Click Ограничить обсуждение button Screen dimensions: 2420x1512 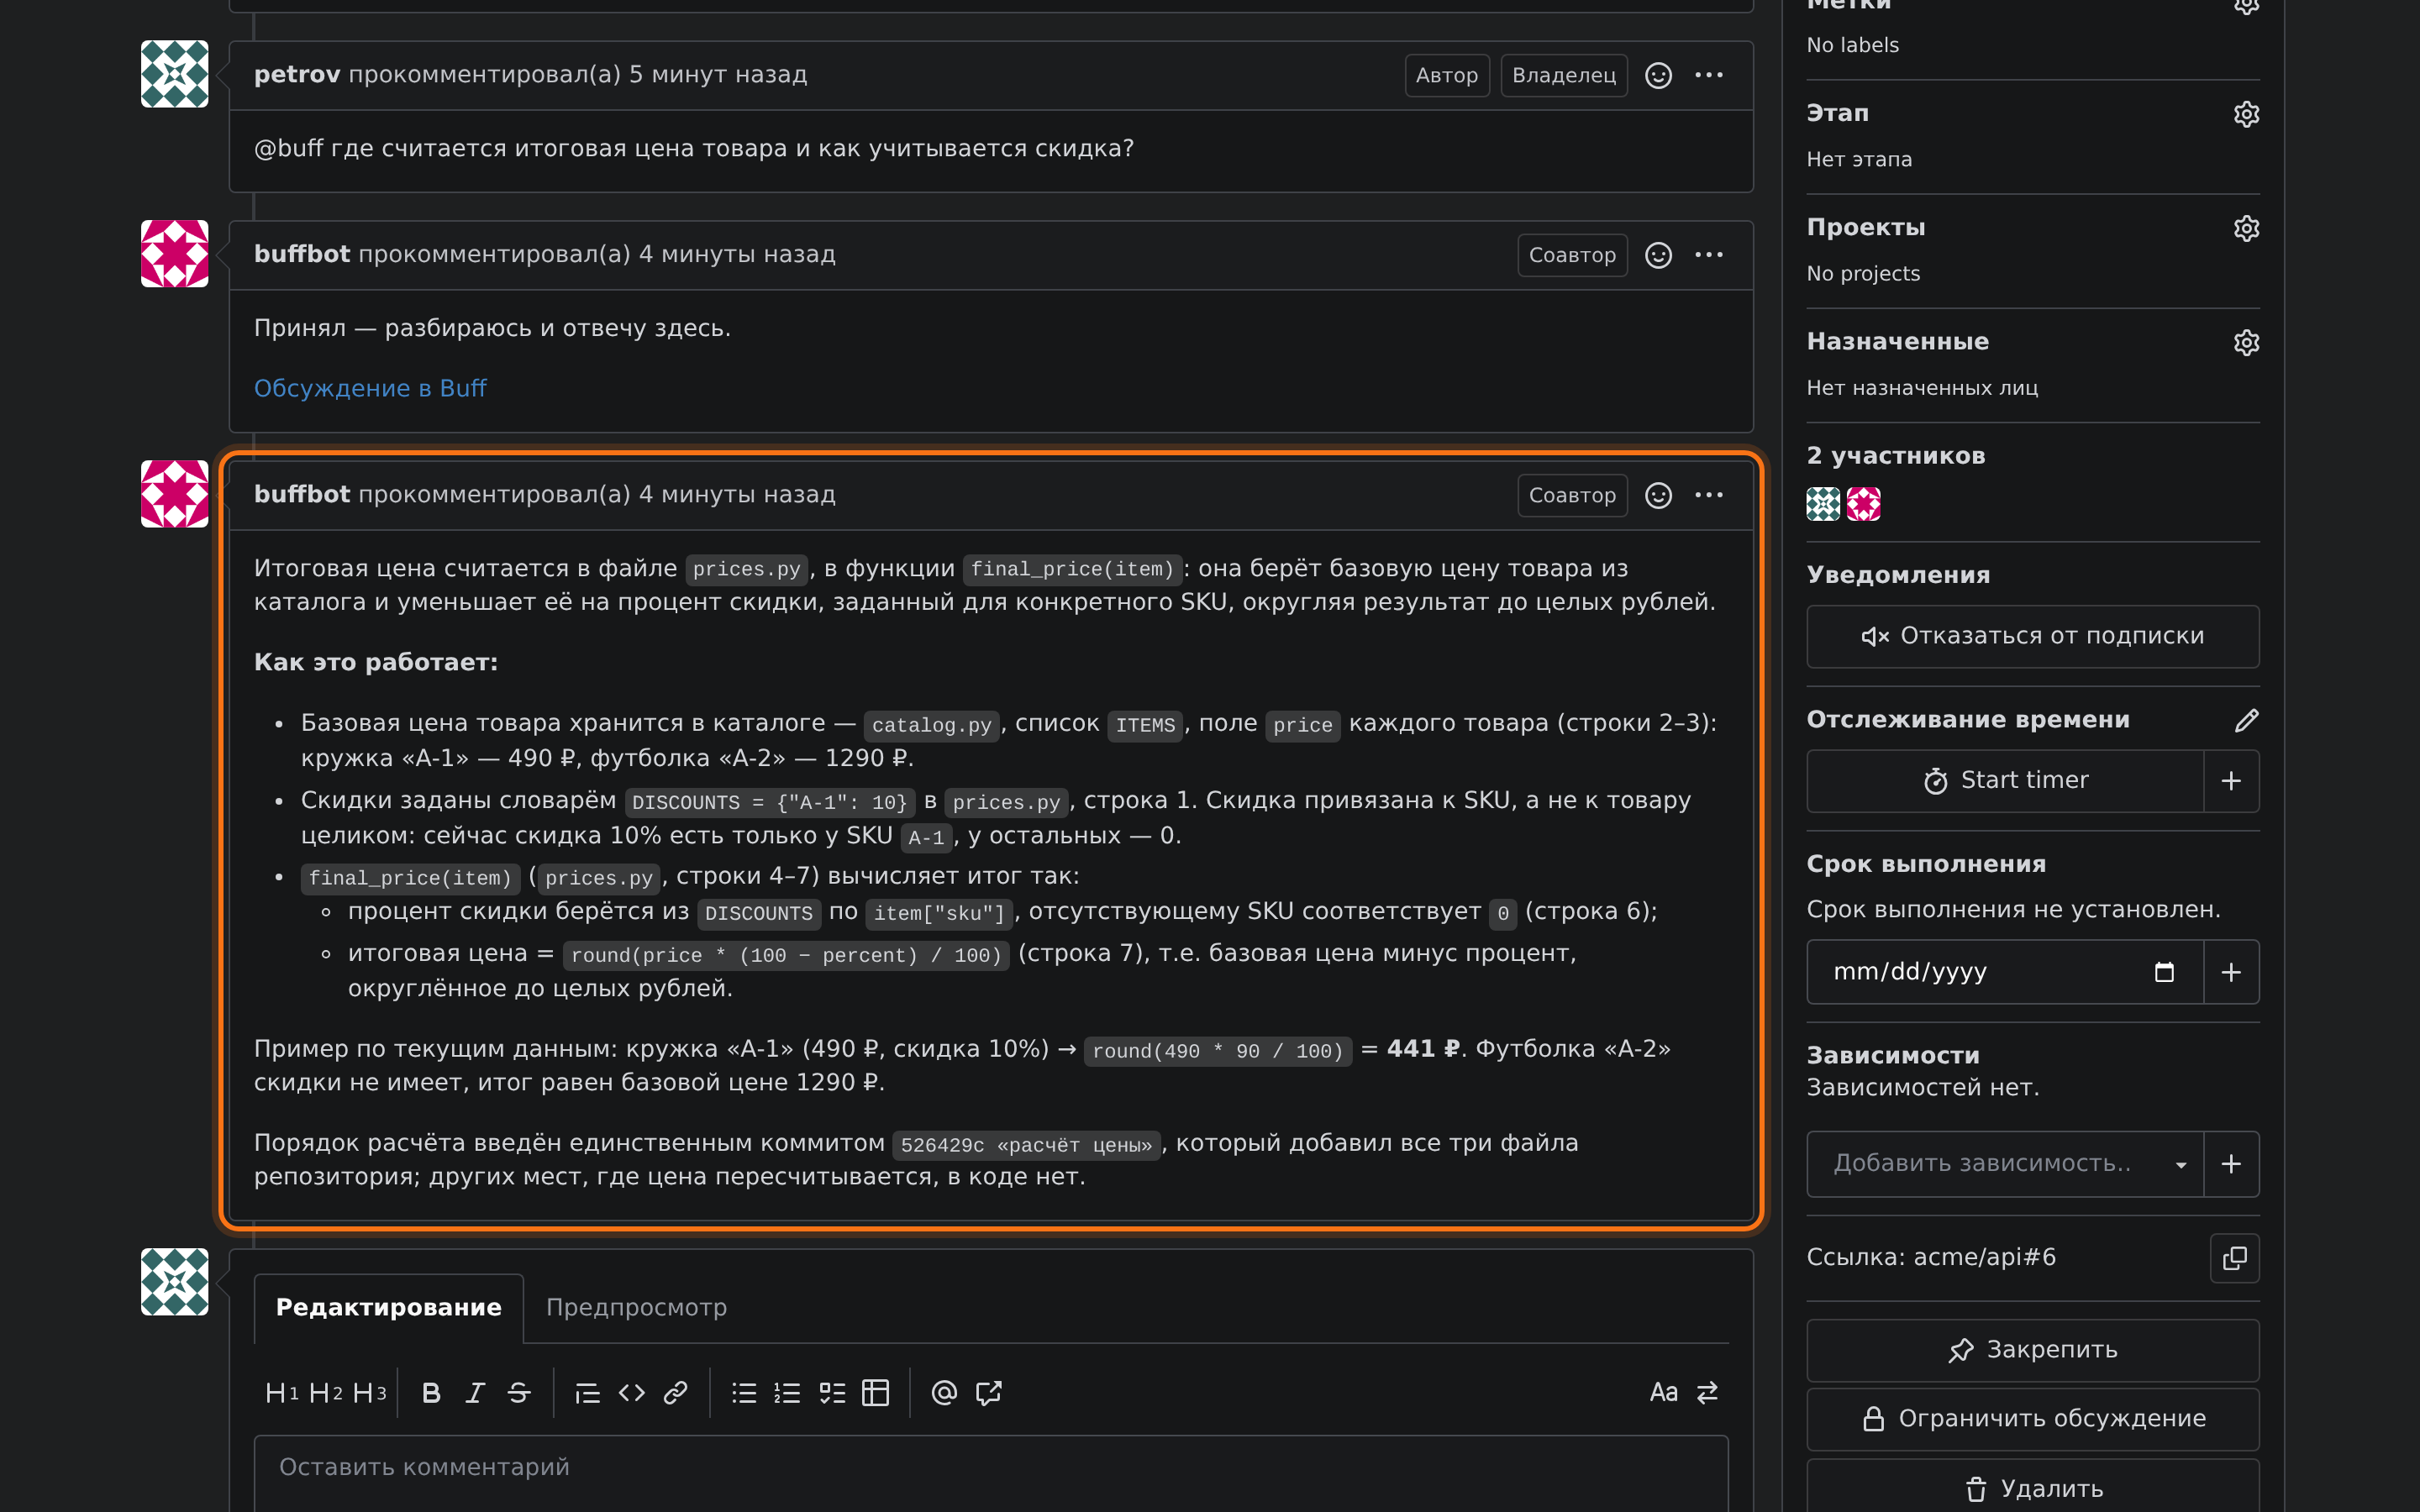2032,1419
